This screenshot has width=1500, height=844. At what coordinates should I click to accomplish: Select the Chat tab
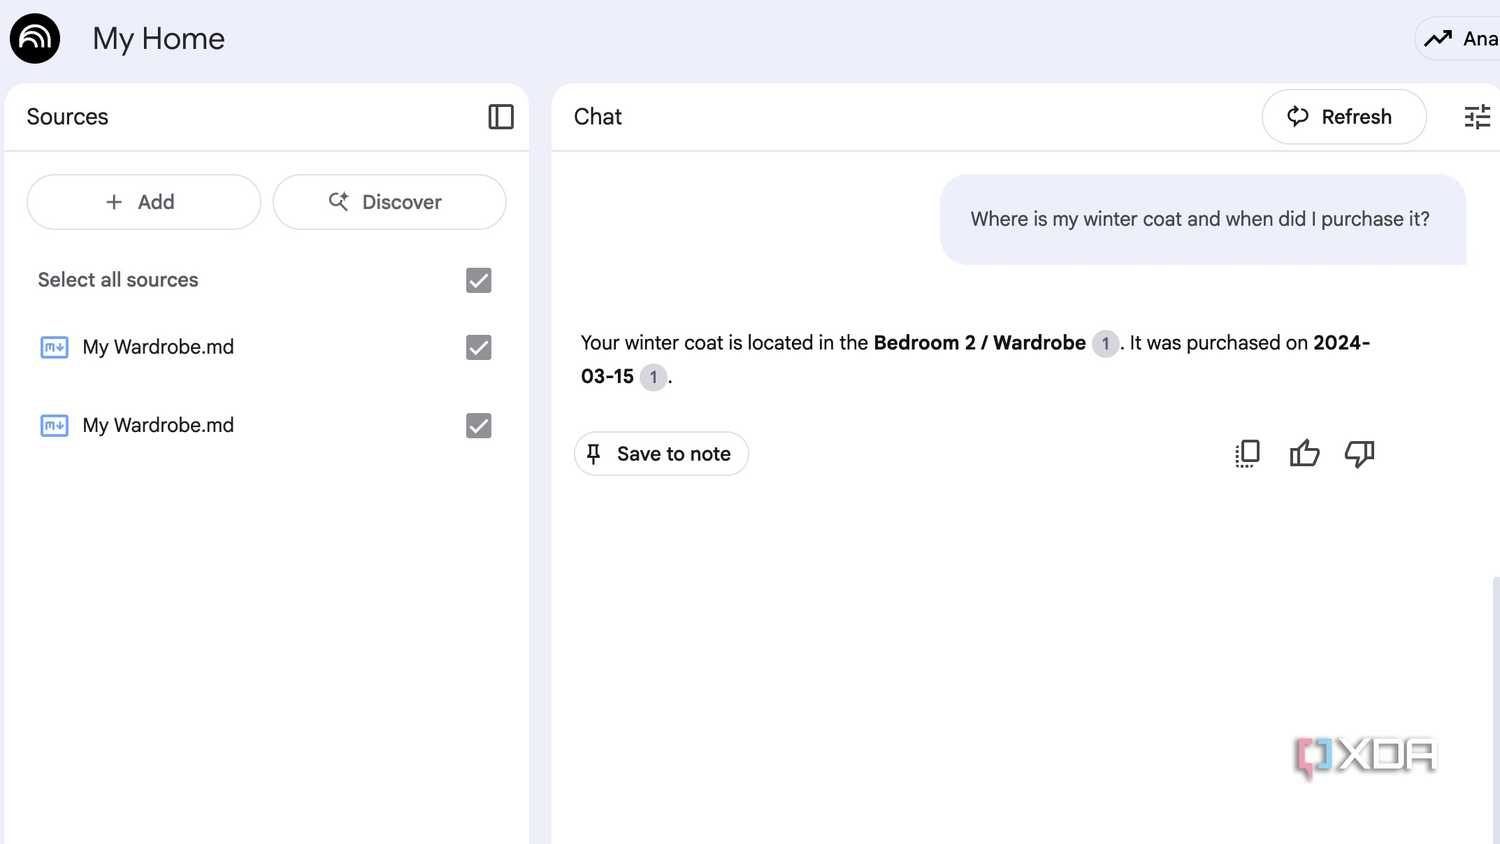click(597, 117)
